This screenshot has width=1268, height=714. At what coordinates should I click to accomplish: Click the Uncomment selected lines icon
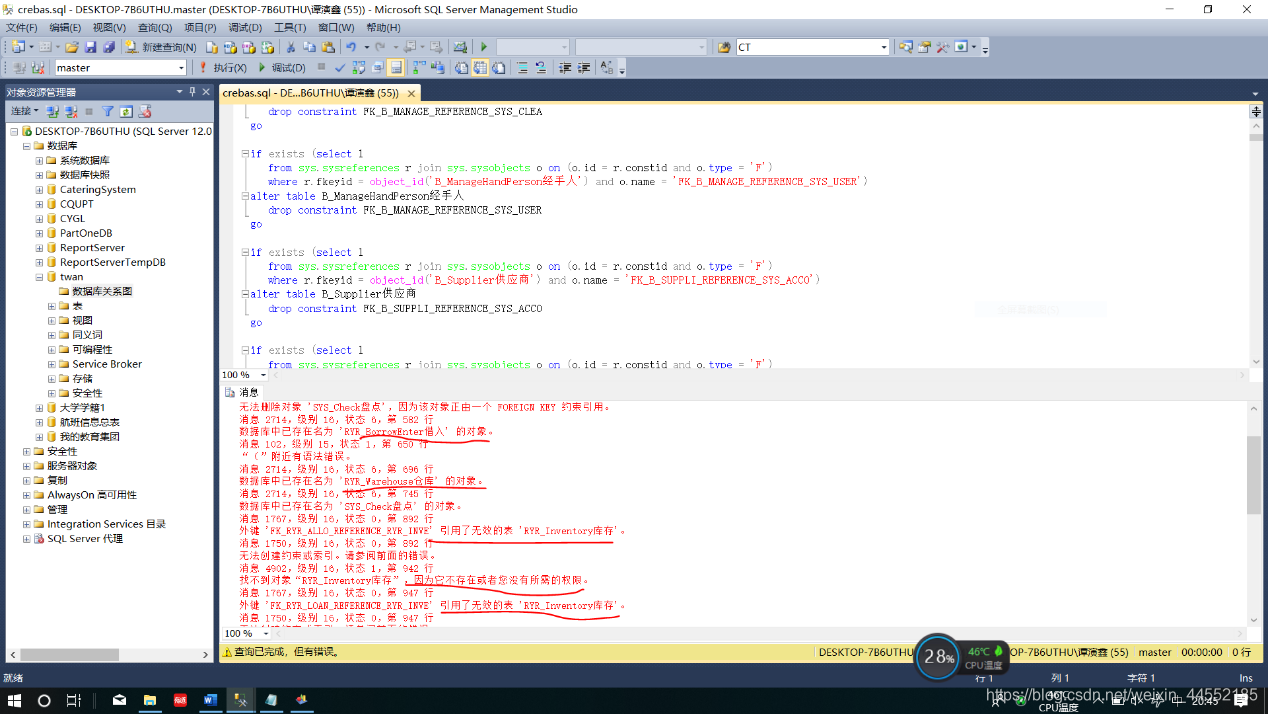point(541,68)
